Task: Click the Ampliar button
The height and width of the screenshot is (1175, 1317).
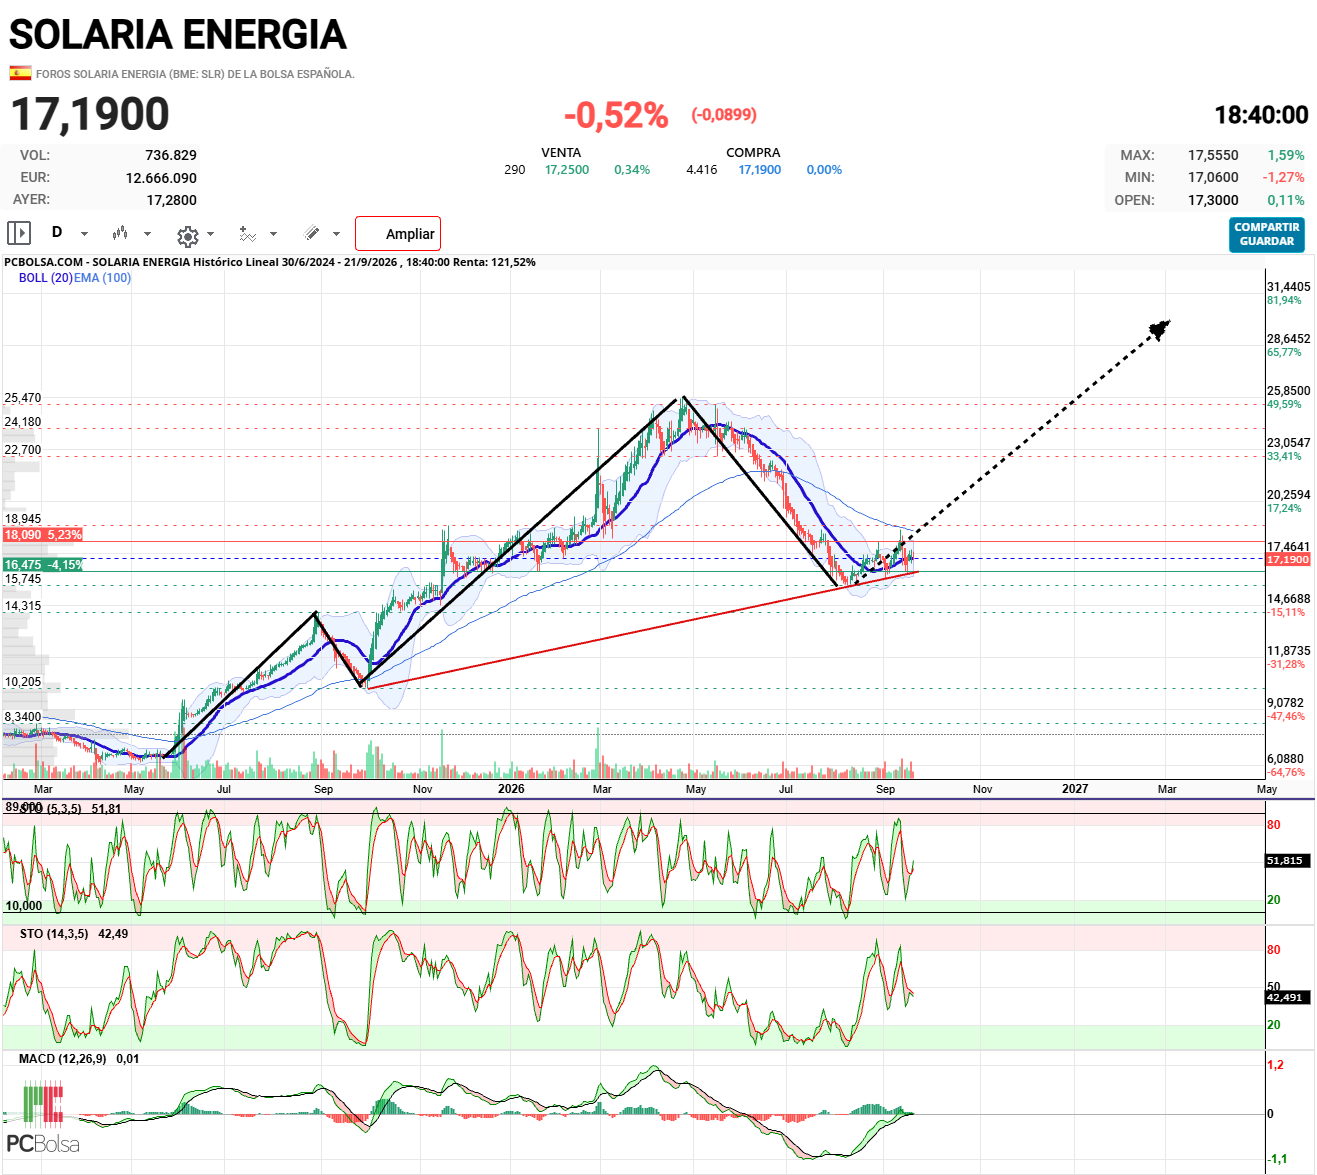Action: pyautogui.click(x=398, y=234)
